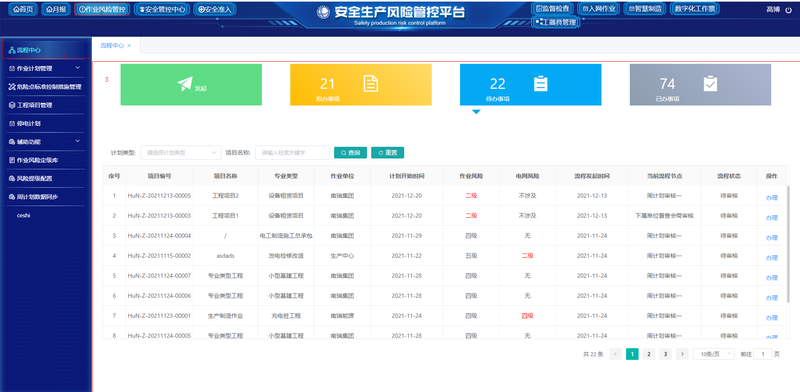Click the cell 生产中心
This screenshot has width=800, height=392.
[342, 256]
